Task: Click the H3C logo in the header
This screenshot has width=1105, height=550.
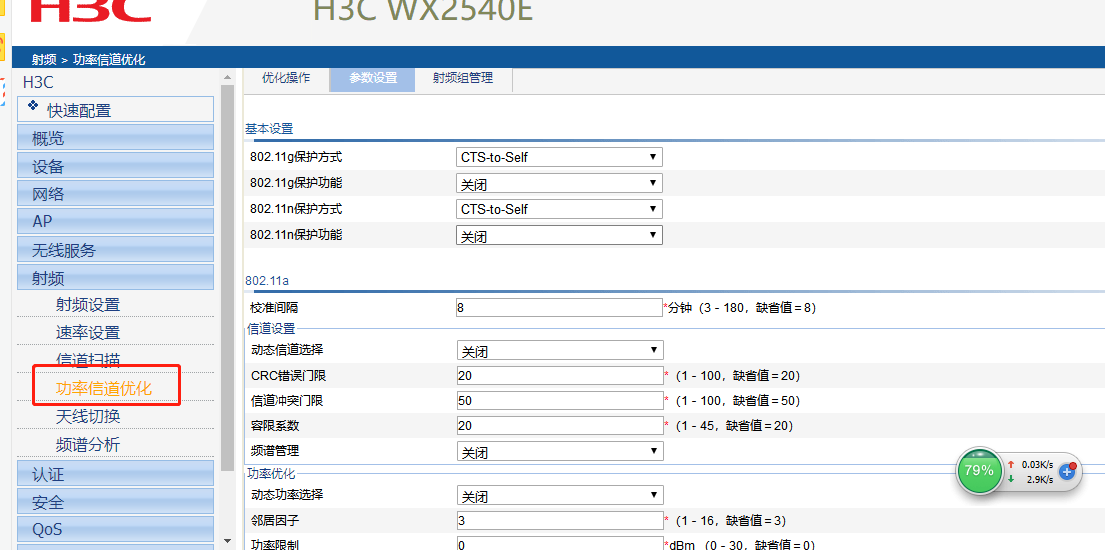Action: [x=90, y=11]
